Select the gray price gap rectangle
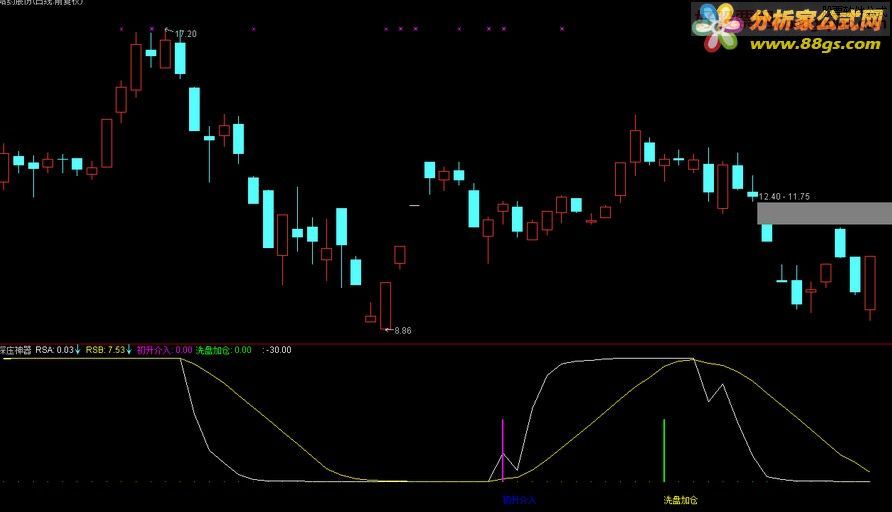Image resolution: width=892 pixels, height=512 pixels. (x=824, y=213)
